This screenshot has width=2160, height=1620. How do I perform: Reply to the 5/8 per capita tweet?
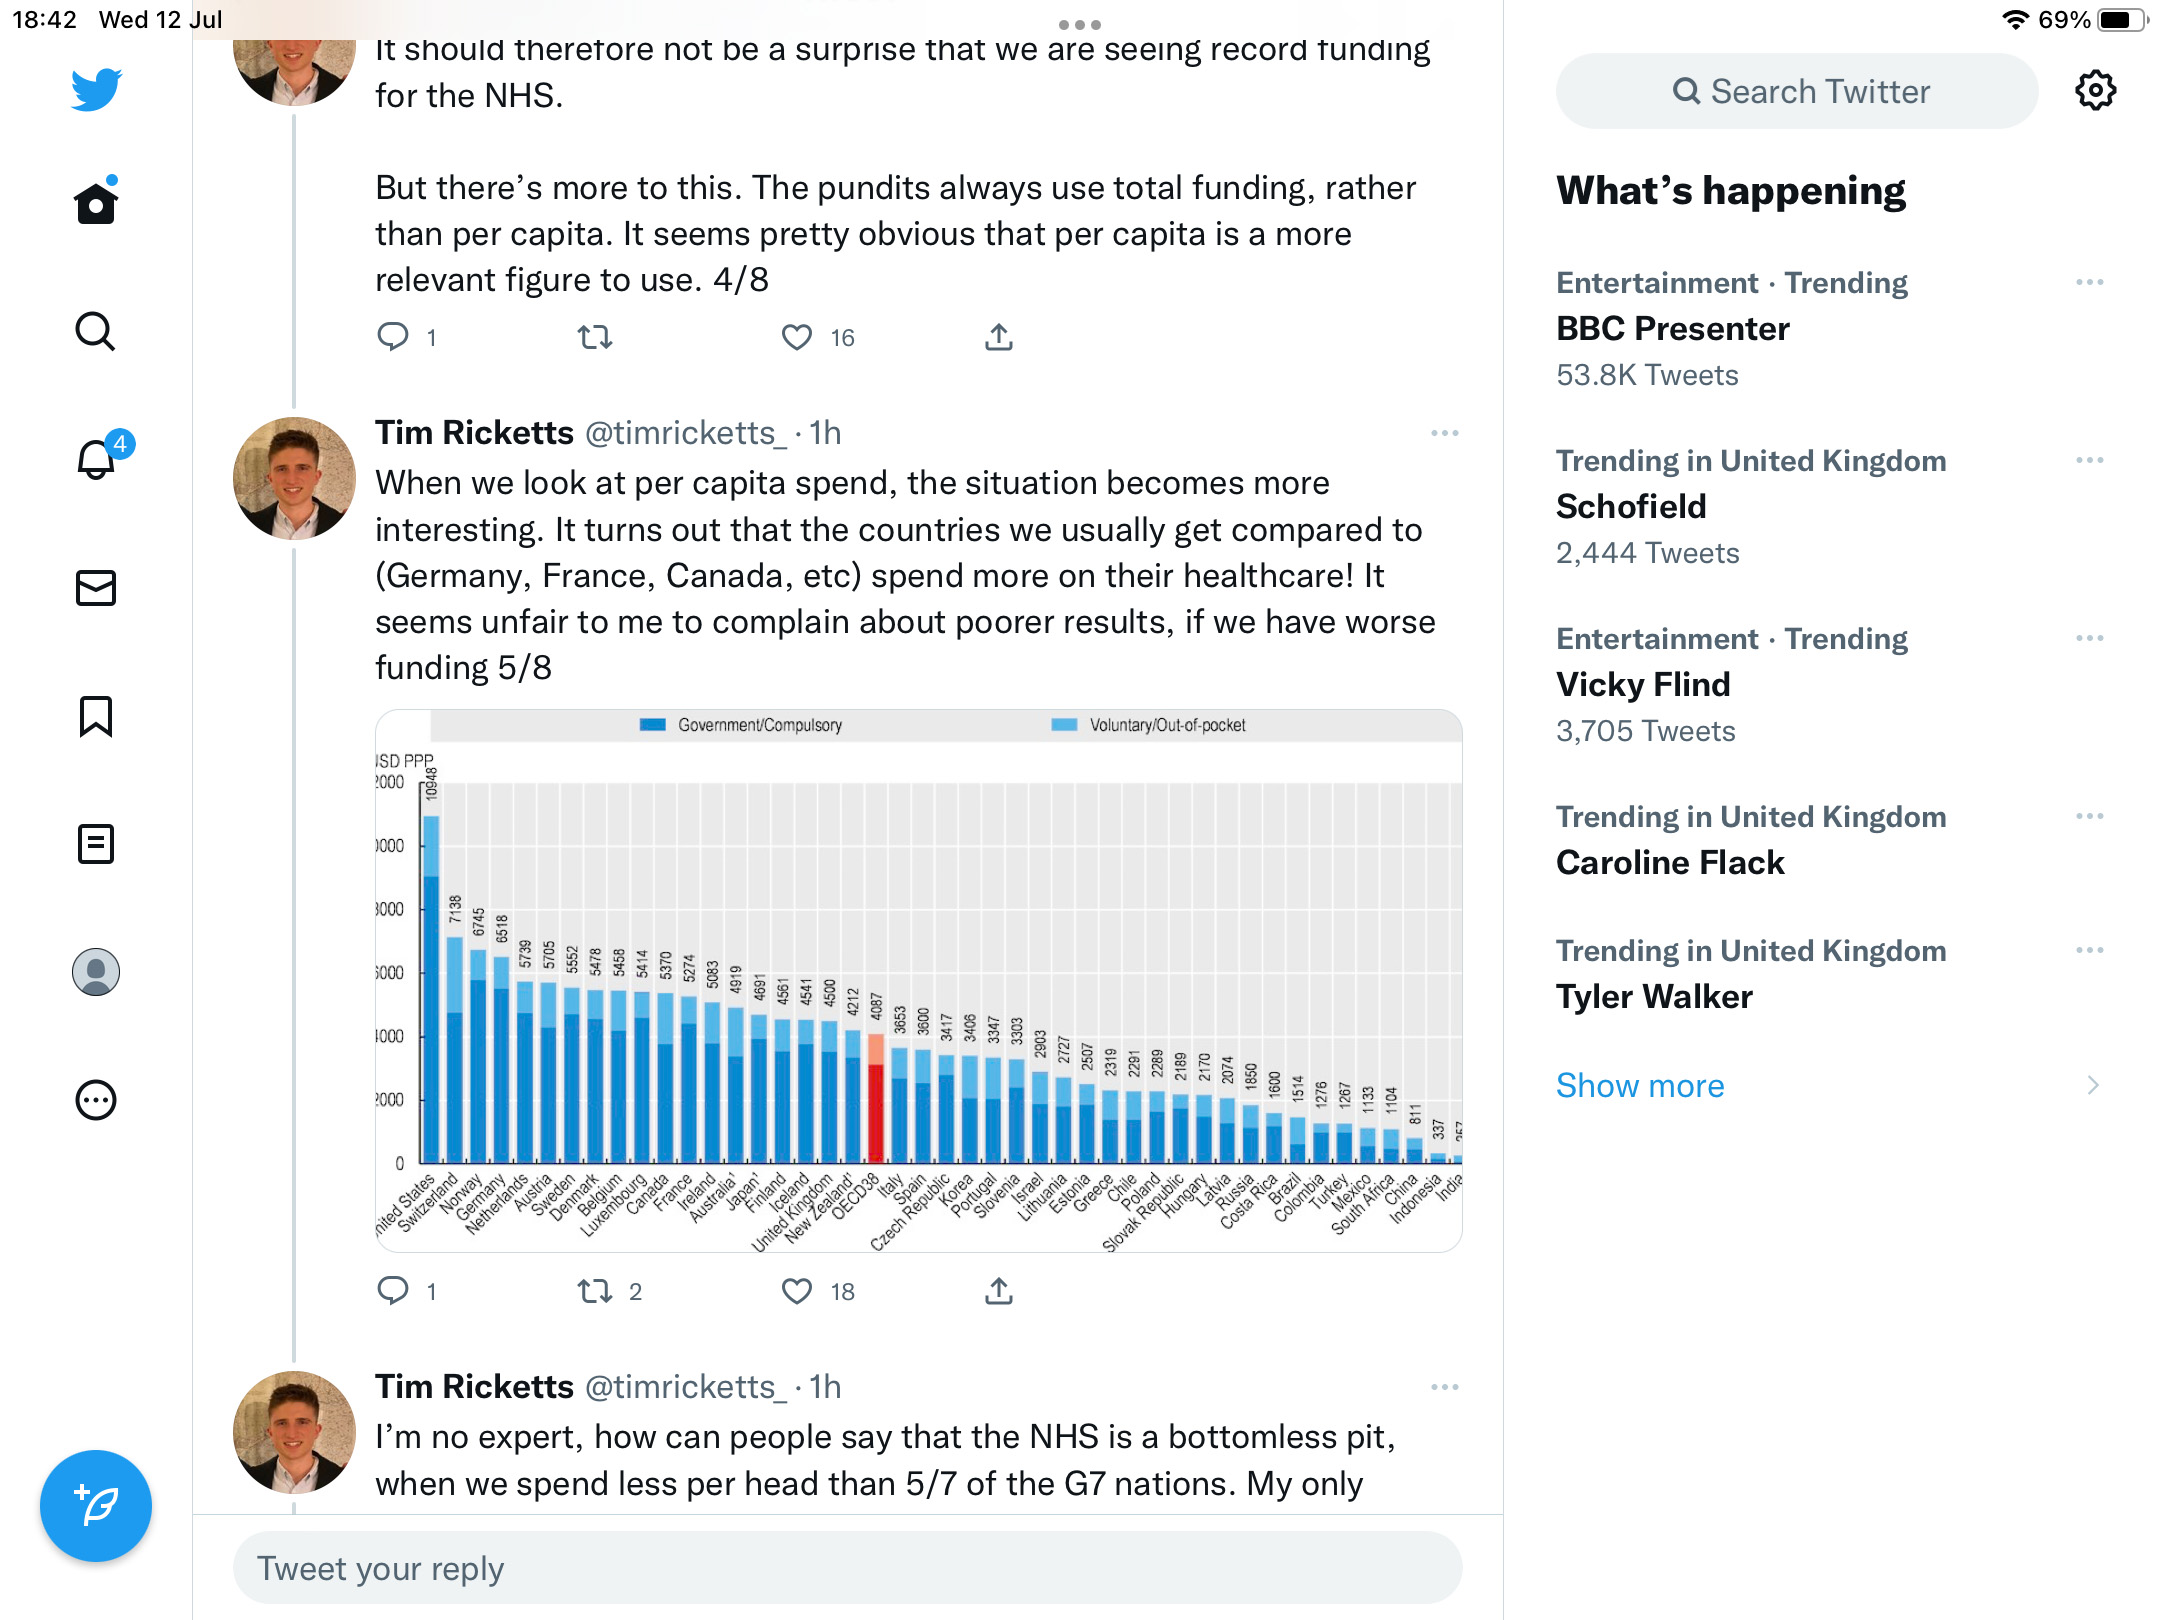[393, 1291]
